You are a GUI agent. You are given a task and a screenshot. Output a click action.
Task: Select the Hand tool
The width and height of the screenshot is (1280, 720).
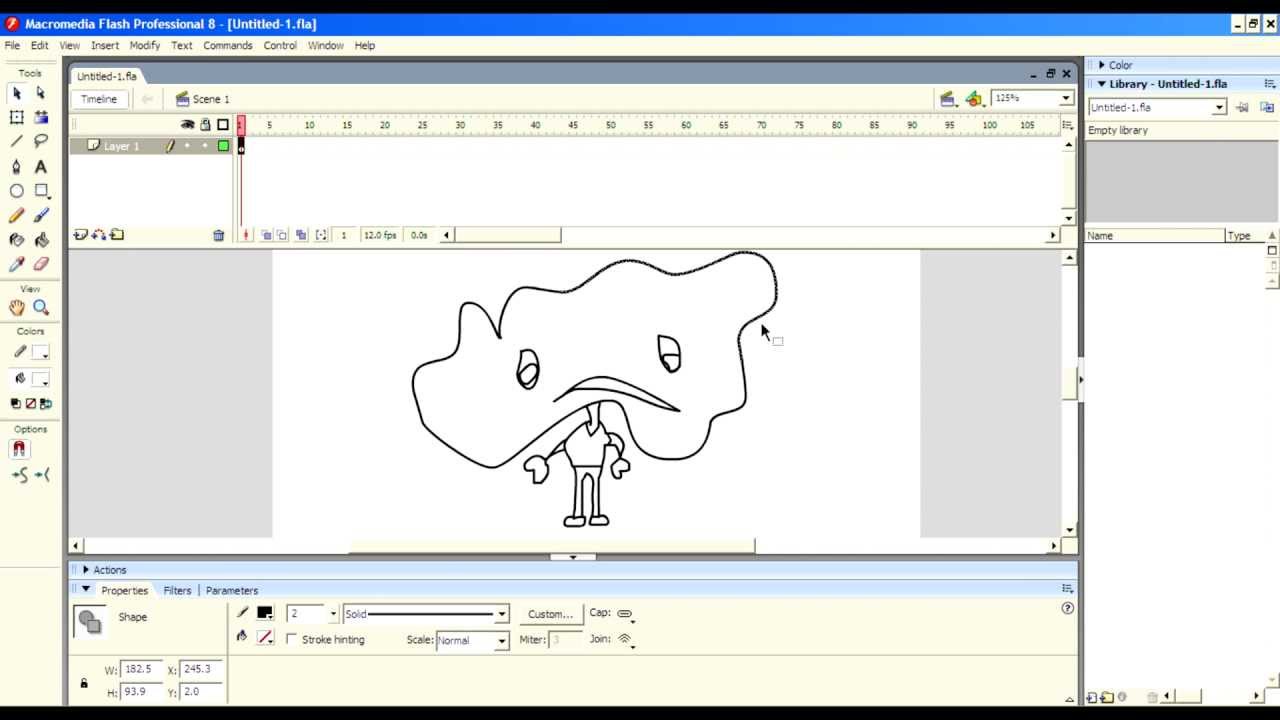[x=16, y=308]
